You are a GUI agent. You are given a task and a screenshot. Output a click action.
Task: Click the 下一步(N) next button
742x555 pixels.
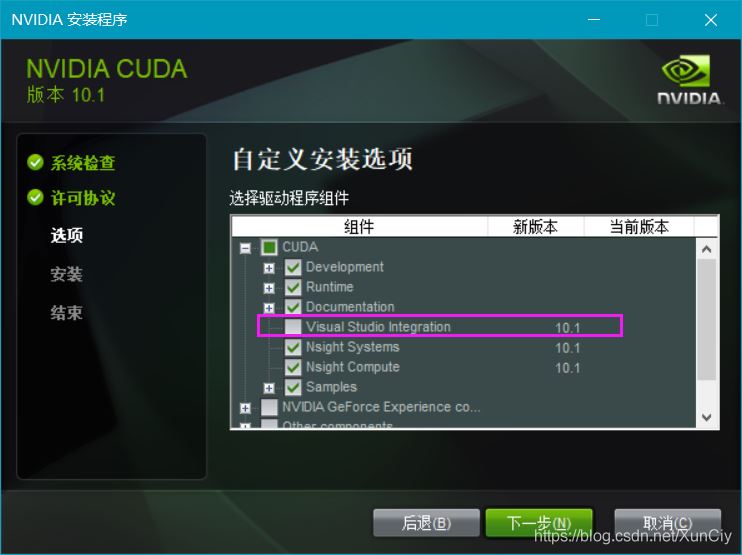tap(539, 523)
